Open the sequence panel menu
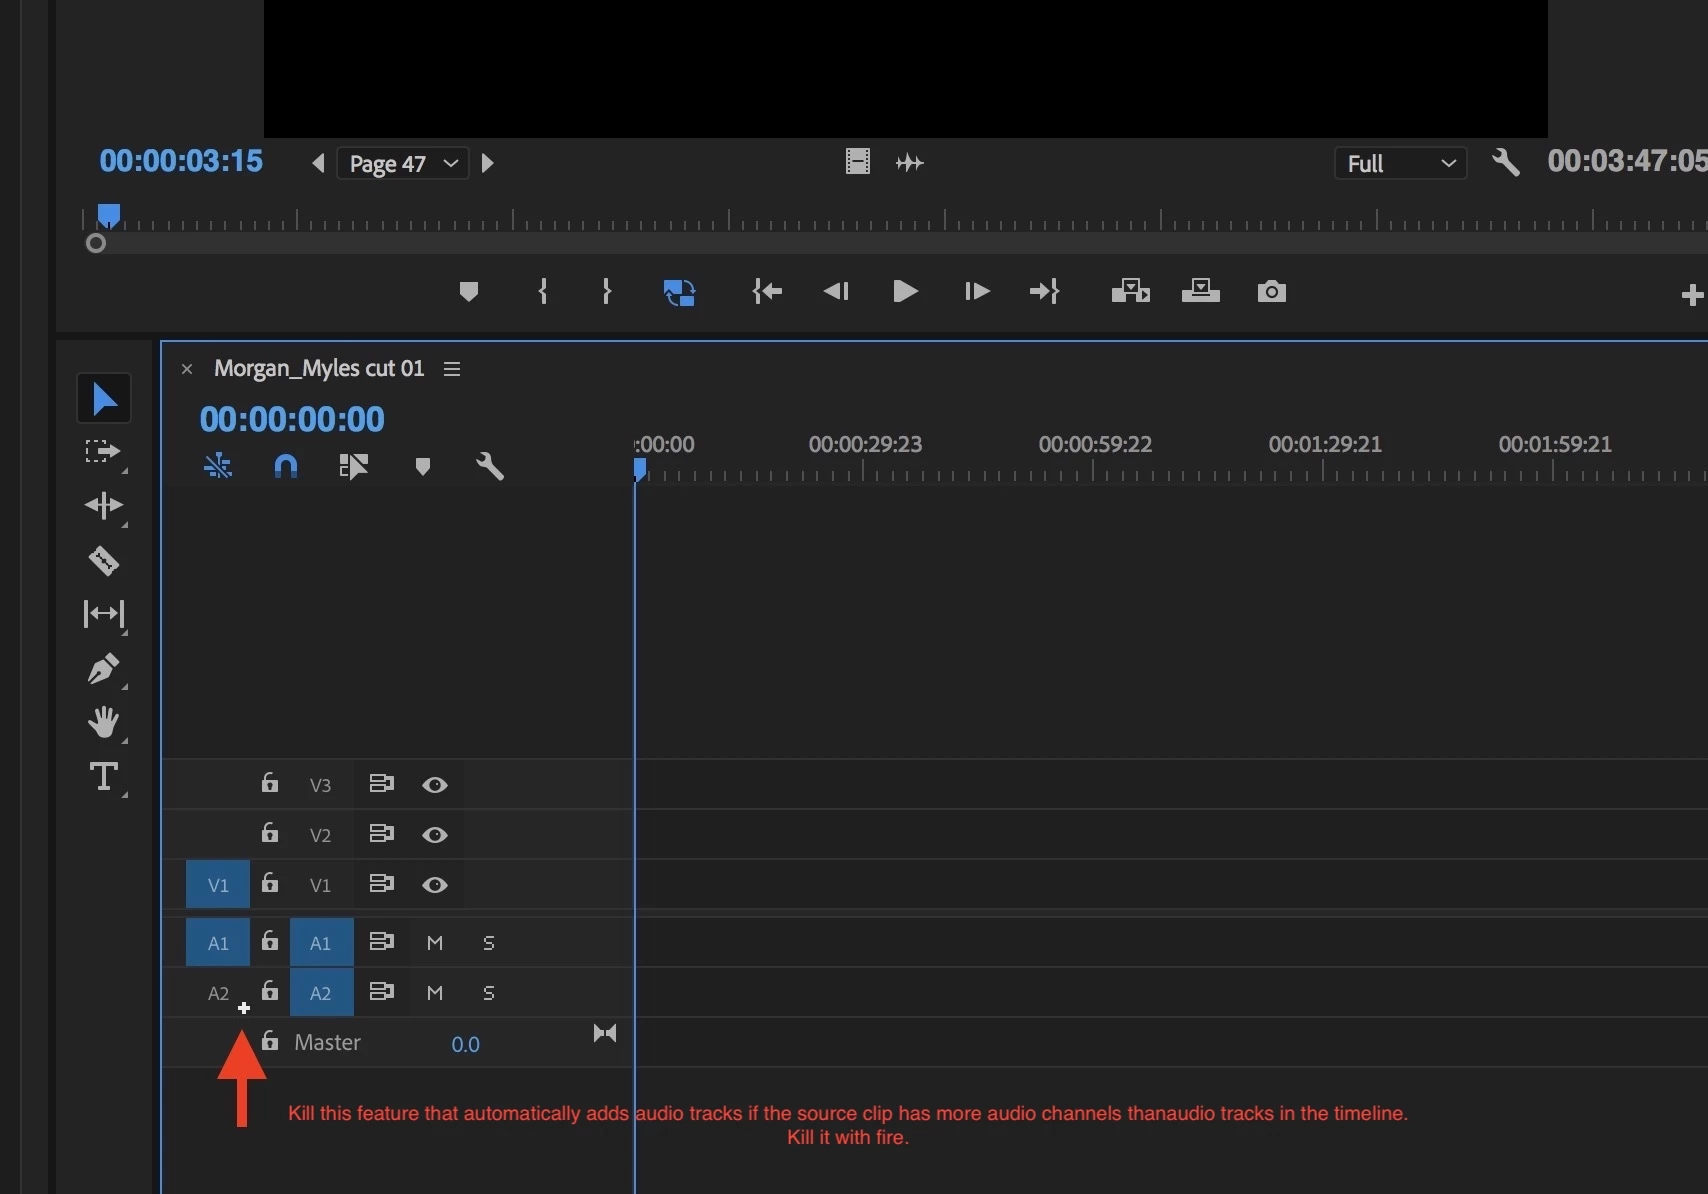1708x1194 pixels. click(x=452, y=369)
